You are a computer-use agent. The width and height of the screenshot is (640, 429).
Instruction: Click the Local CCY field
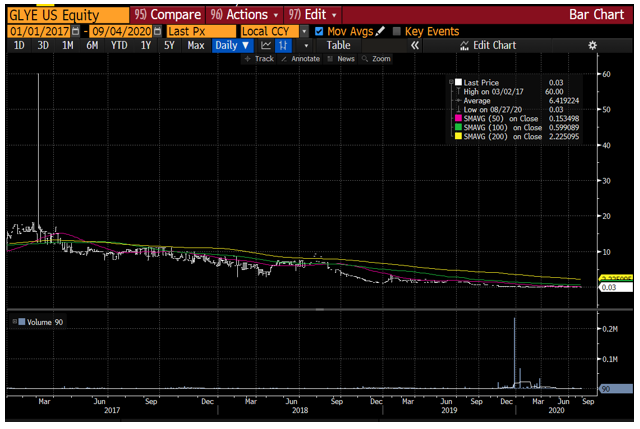tap(270, 31)
